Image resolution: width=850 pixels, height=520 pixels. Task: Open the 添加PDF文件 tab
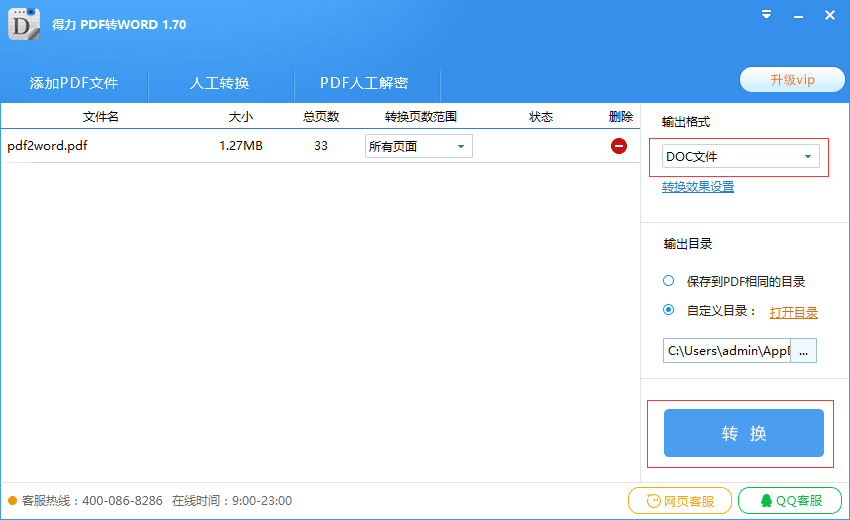tap(74, 83)
